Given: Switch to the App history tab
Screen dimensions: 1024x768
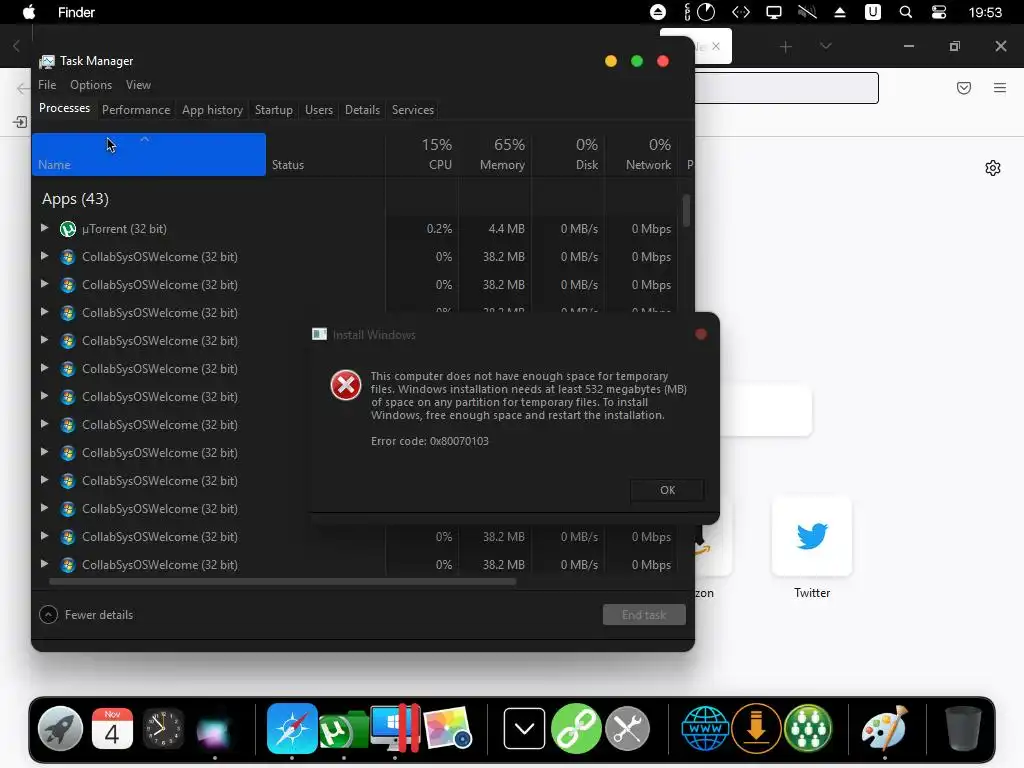Looking at the screenshot, I should (x=212, y=110).
